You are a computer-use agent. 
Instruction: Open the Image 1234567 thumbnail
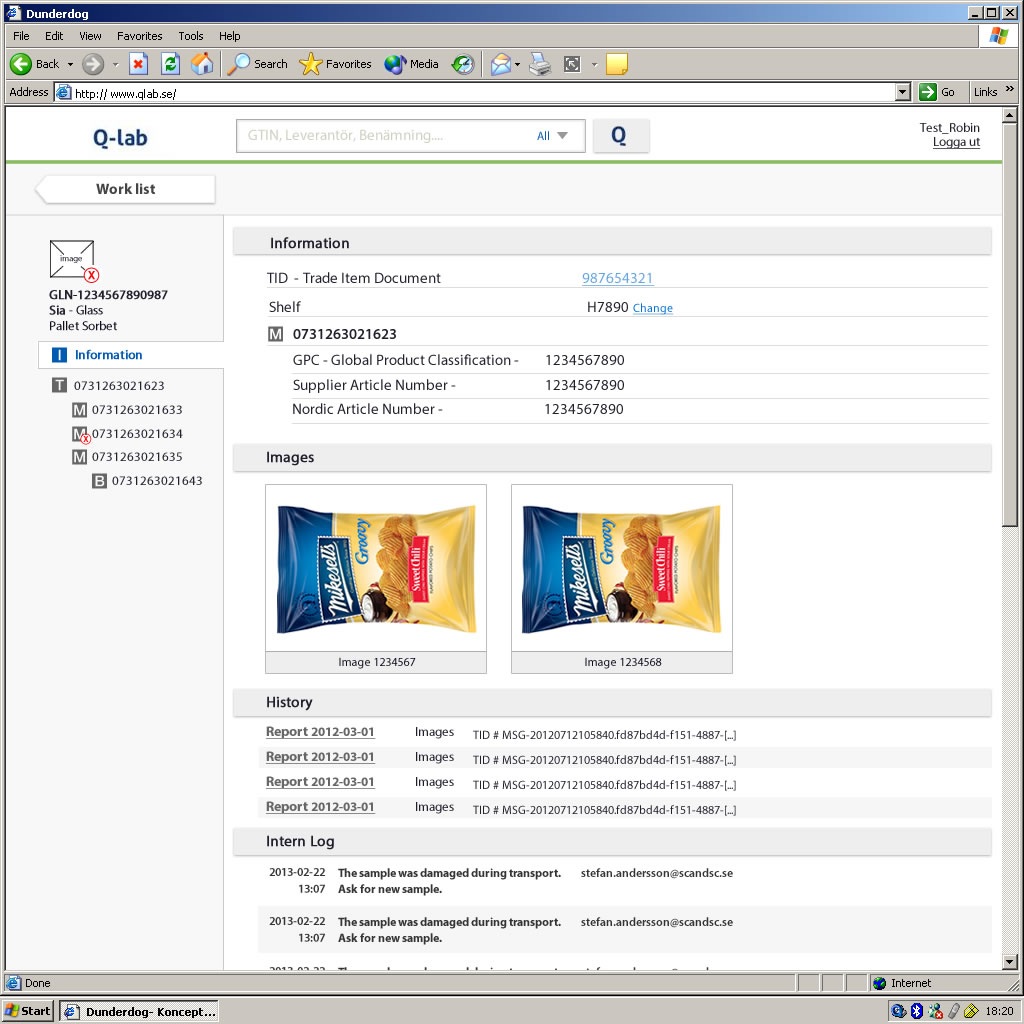point(376,568)
